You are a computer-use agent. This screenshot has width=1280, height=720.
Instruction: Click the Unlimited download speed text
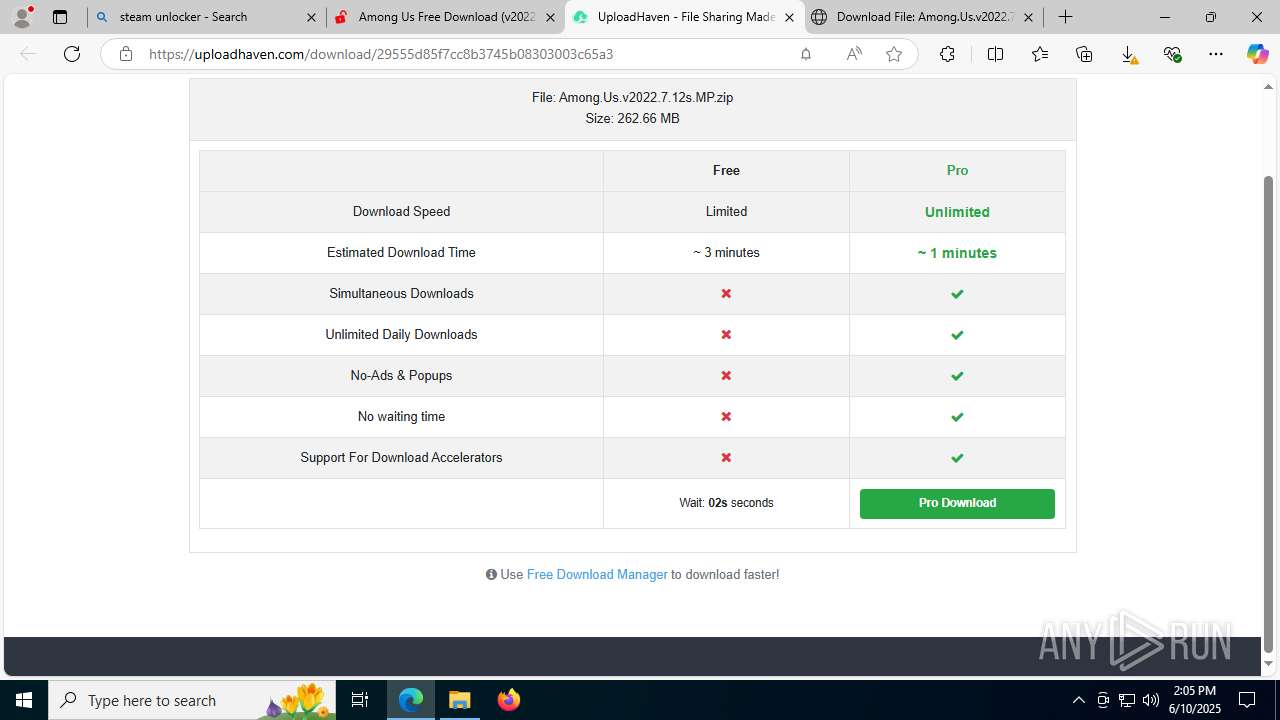[x=957, y=212]
